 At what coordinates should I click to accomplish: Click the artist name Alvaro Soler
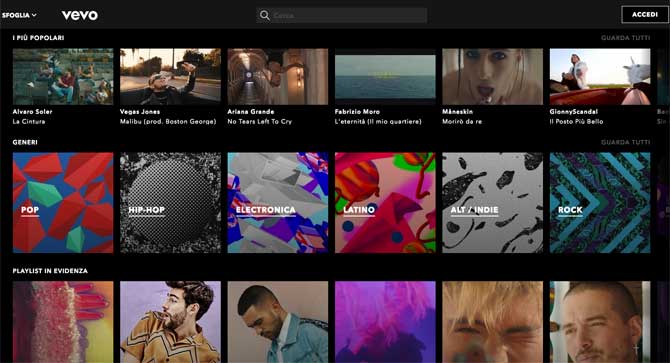pyautogui.click(x=32, y=111)
